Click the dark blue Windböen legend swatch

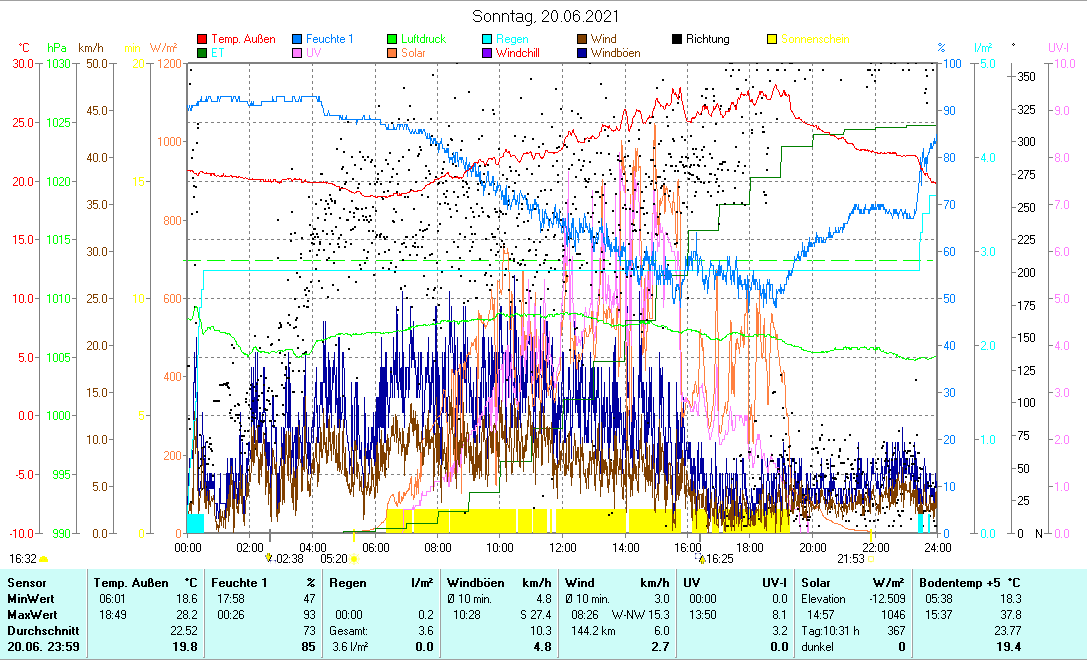pos(582,53)
